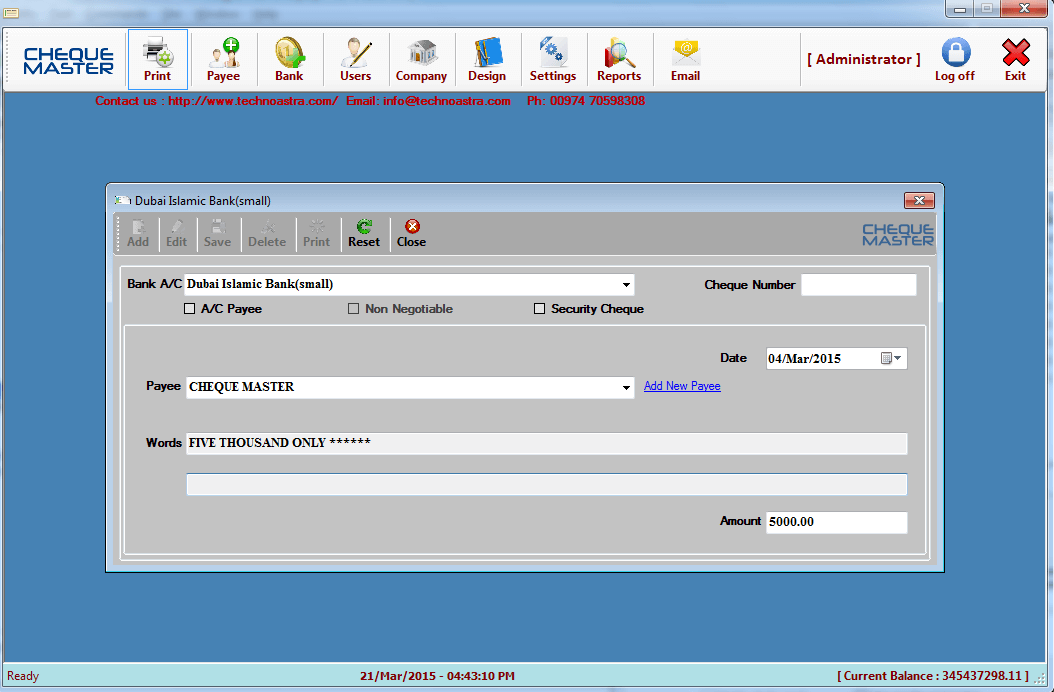Image resolution: width=1054 pixels, height=692 pixels.
Task: Open Company settings icon
Action: [x=421, y=60]
